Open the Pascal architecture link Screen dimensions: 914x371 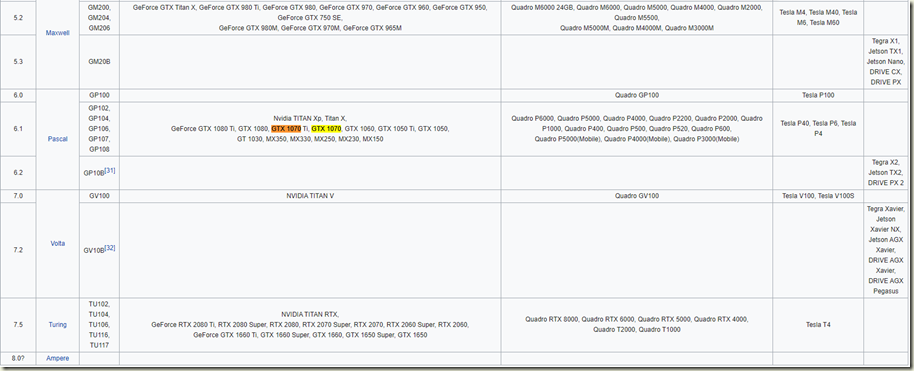pyautogui.click(x=57, y=139)
